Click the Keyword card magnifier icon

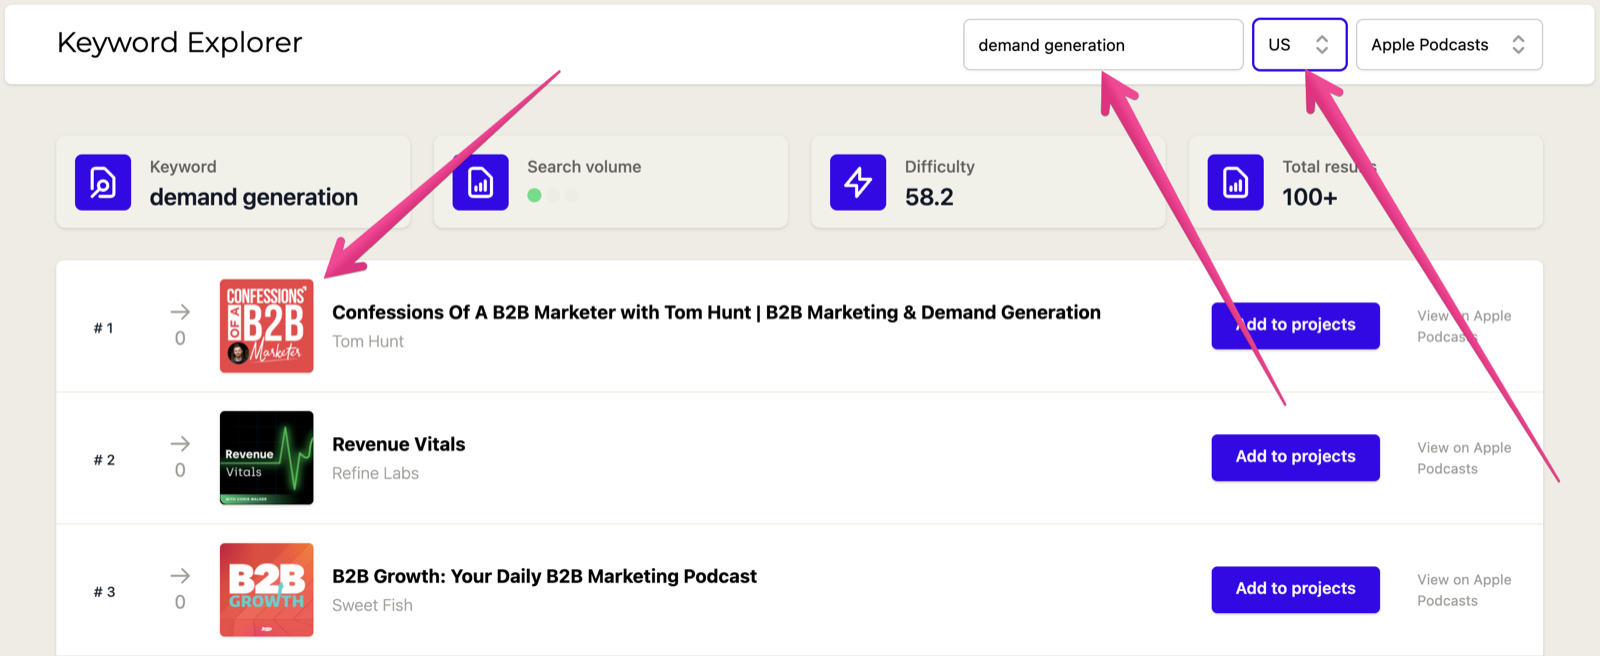coord(103,182)
